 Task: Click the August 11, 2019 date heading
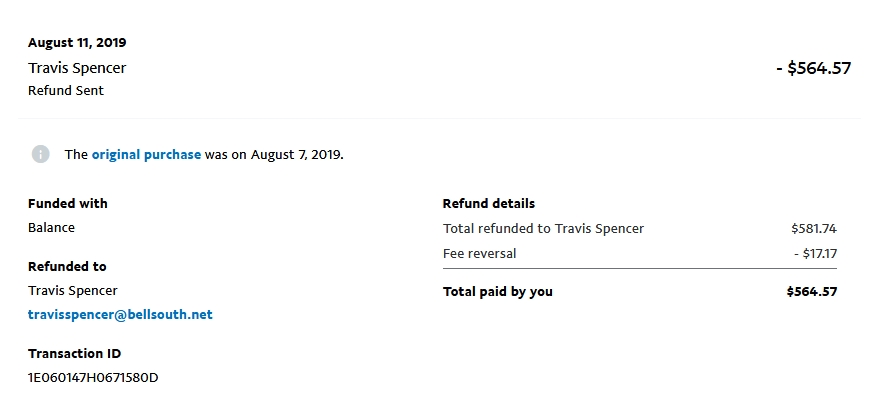tap(77, 43)
